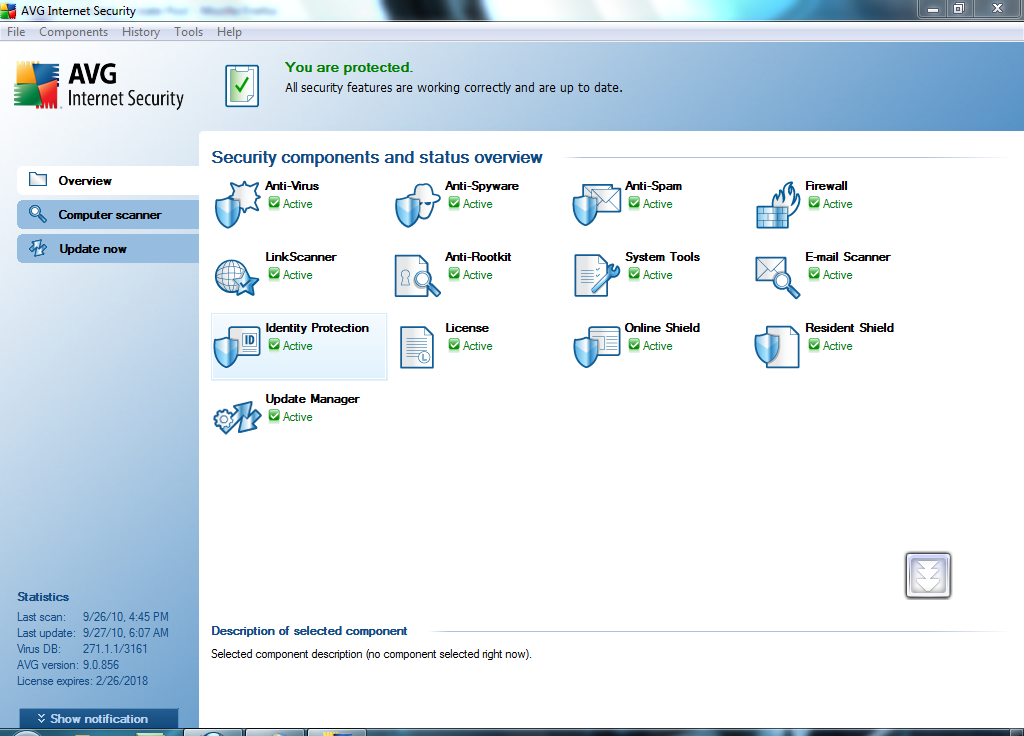The height and width of the screenshot is (736, 1024).
Task: Open the Anti-Spam envelope icon
Action: 596,204
